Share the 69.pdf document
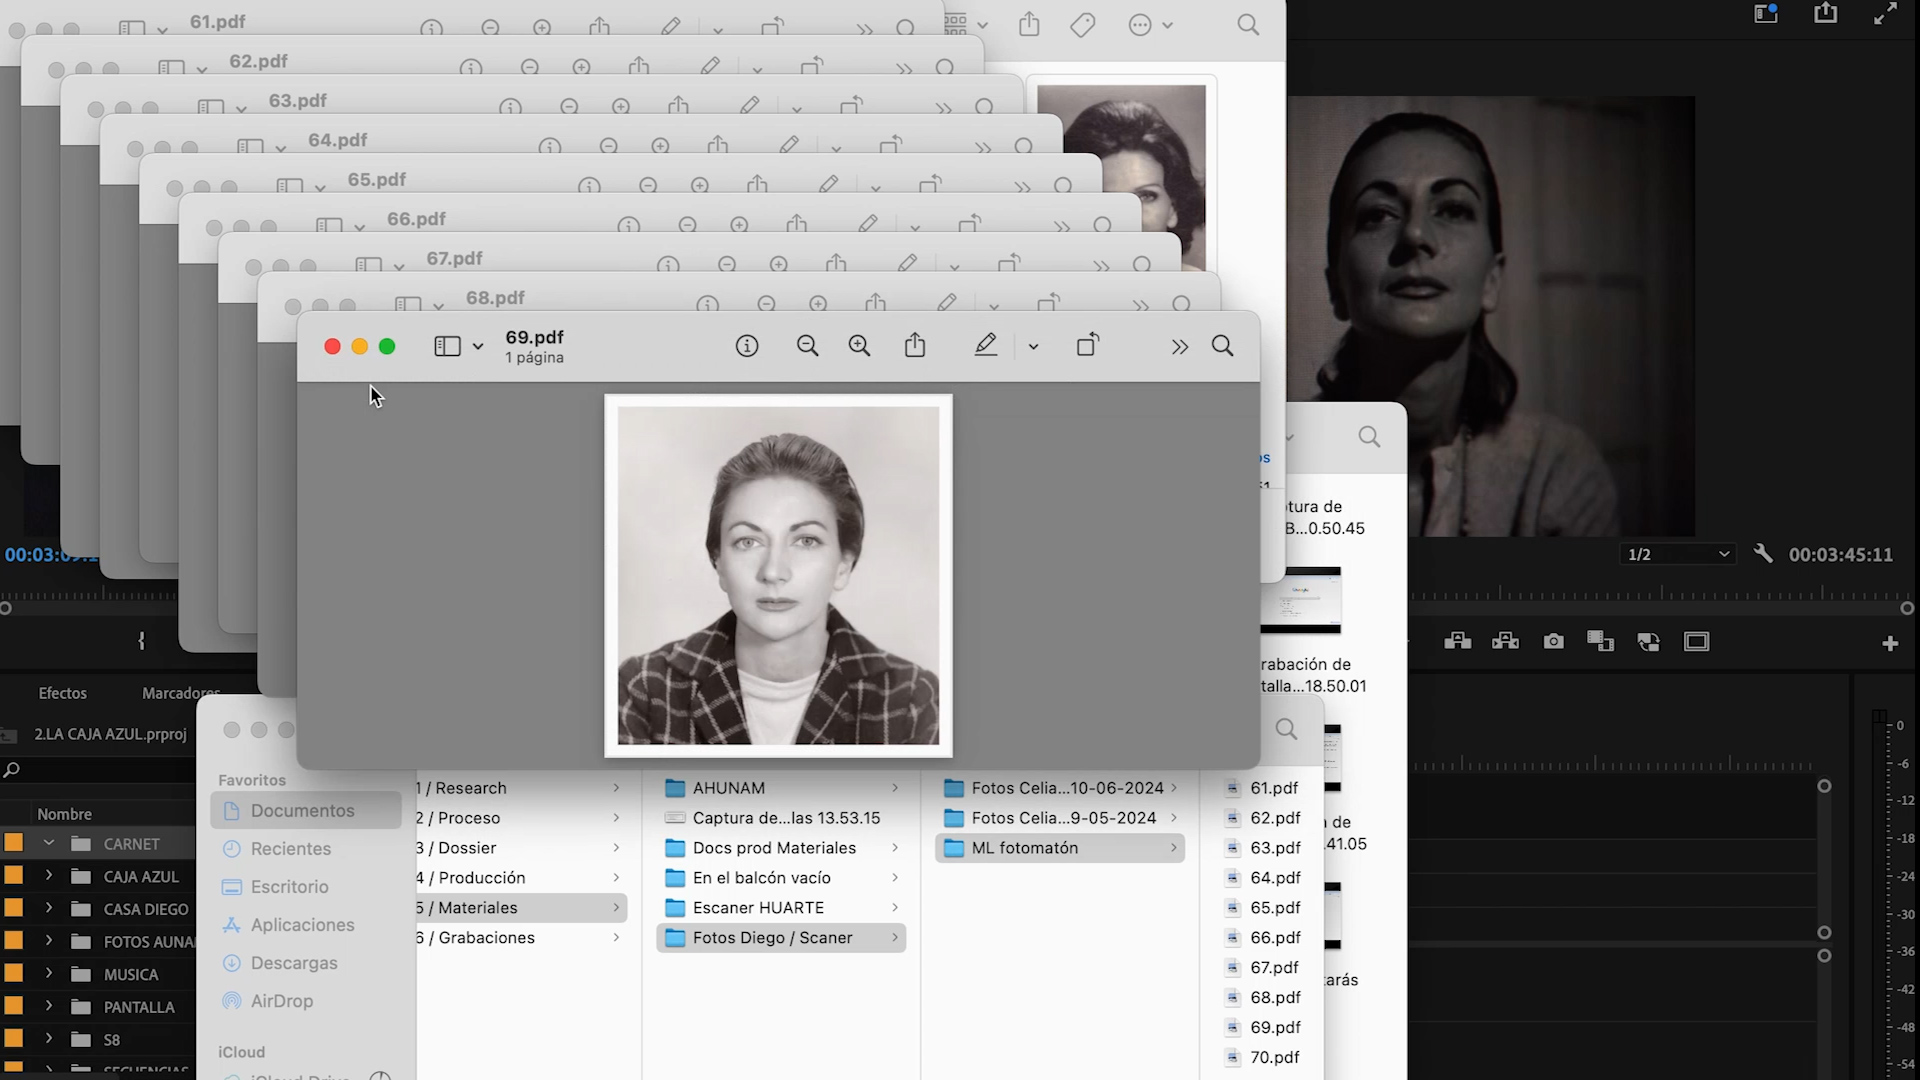Image resolution: width=1920 pixels, height=1080 pixels. point(915,346)
